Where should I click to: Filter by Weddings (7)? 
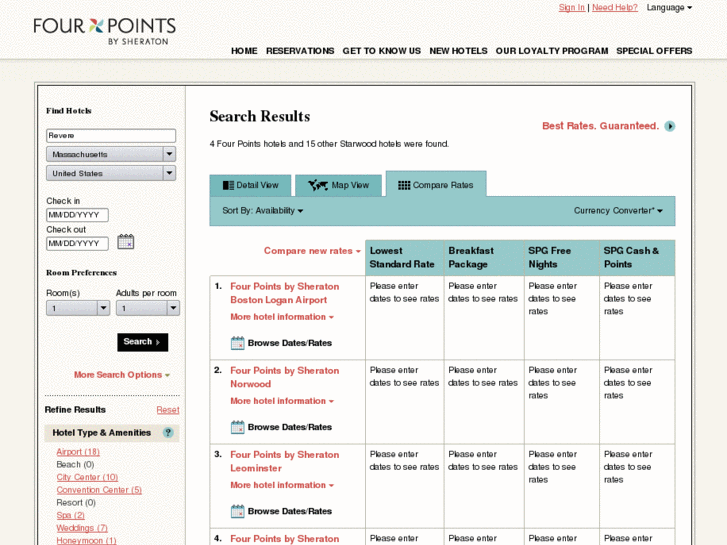coord(82,528)
